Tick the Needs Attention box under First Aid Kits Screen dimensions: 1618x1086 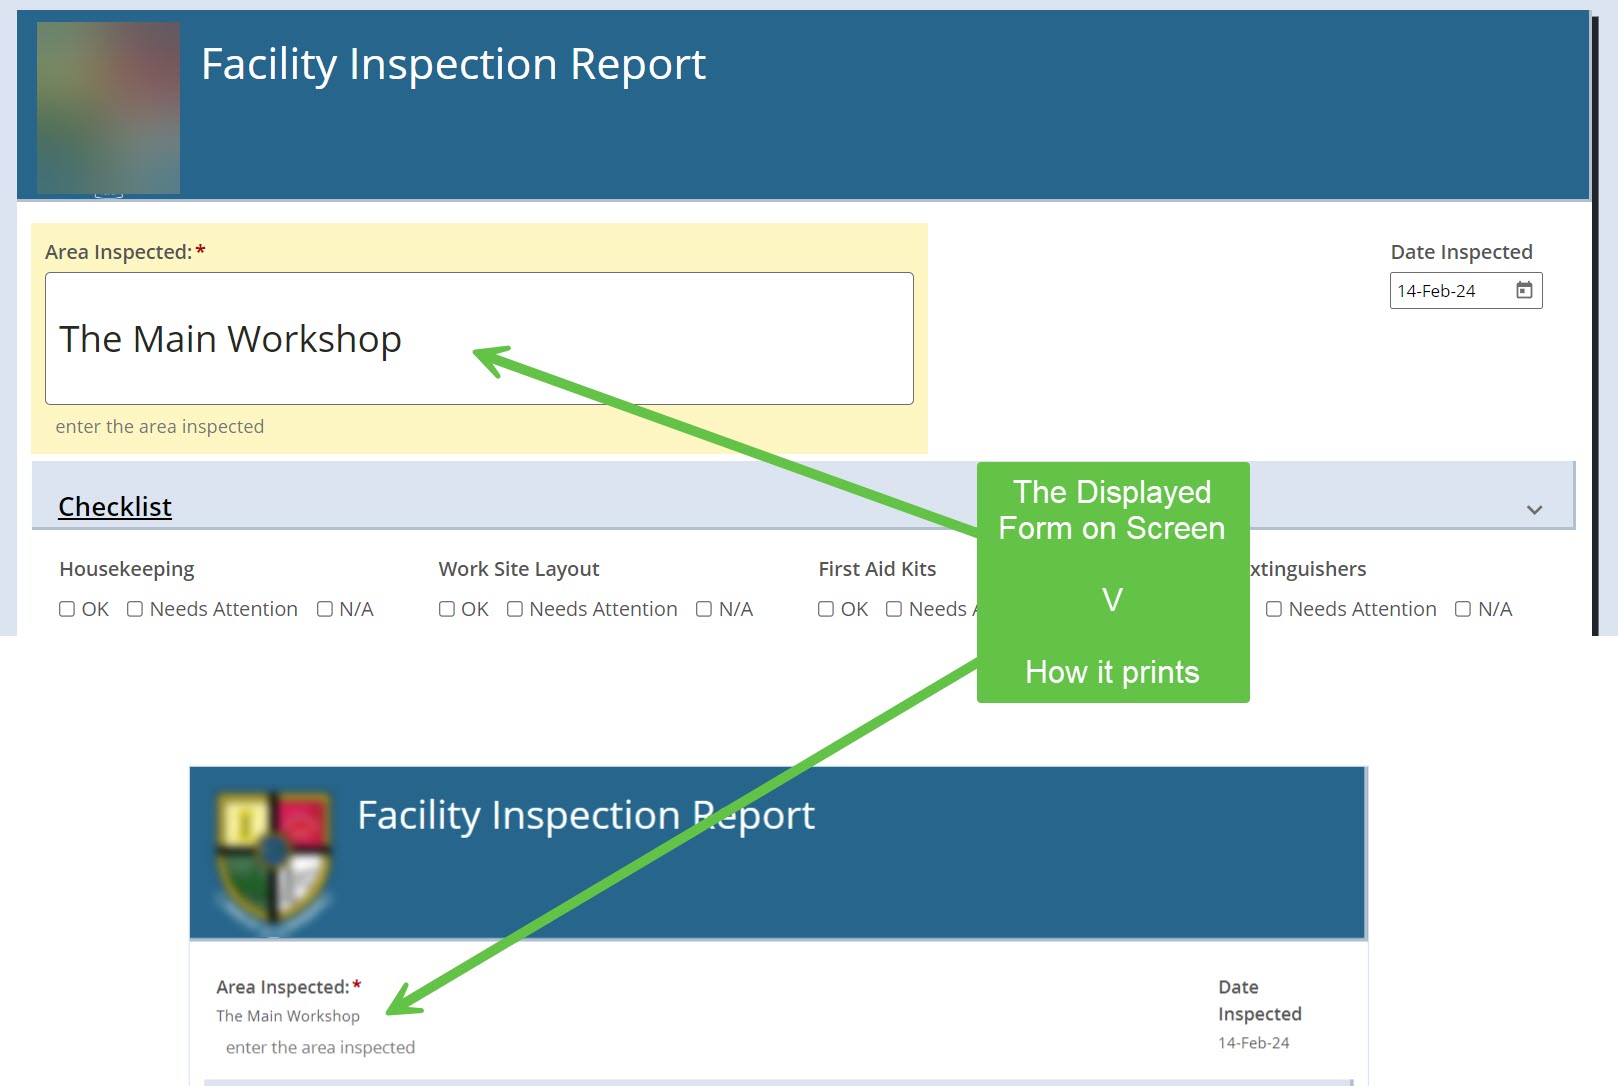pyautogui.click(x=894, y=609)
